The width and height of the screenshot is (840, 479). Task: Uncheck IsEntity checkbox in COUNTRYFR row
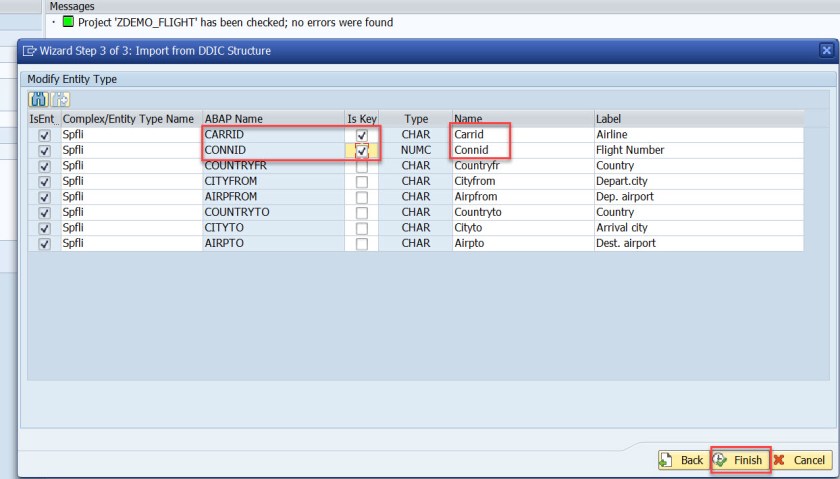click(44, 167)
